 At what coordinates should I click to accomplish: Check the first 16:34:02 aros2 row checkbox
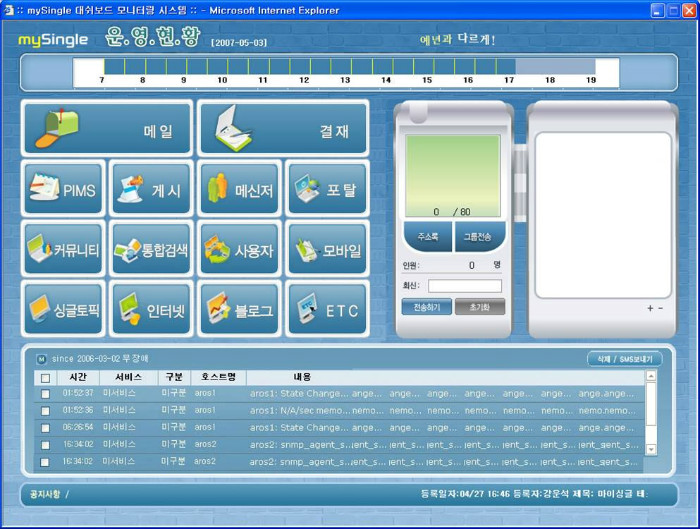click(x=46, y=445)
